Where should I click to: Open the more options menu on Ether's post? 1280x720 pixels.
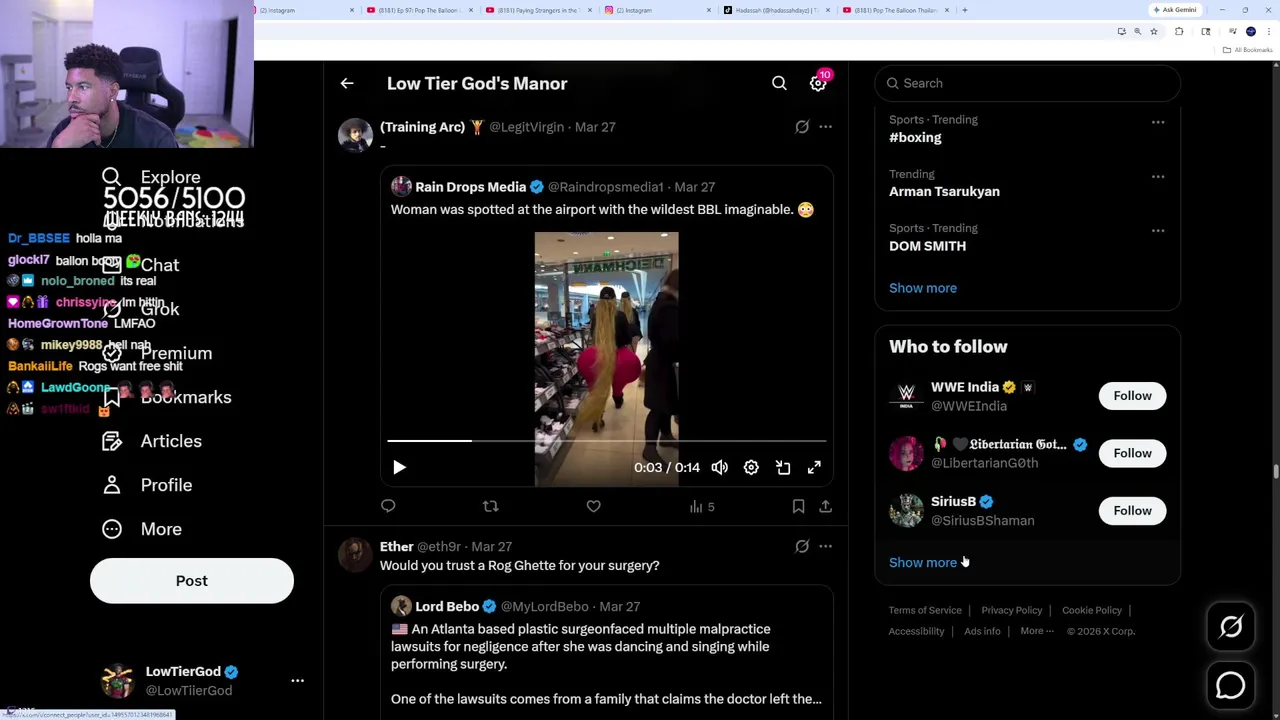pyautogui.click(x=825, y=547)
